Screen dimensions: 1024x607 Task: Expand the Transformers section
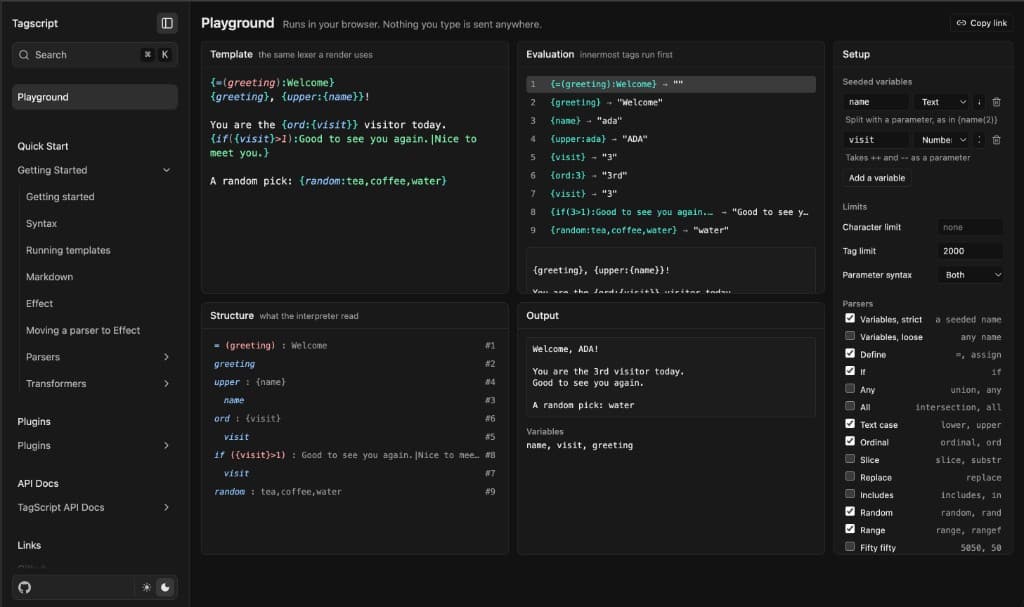pos(166,384)
